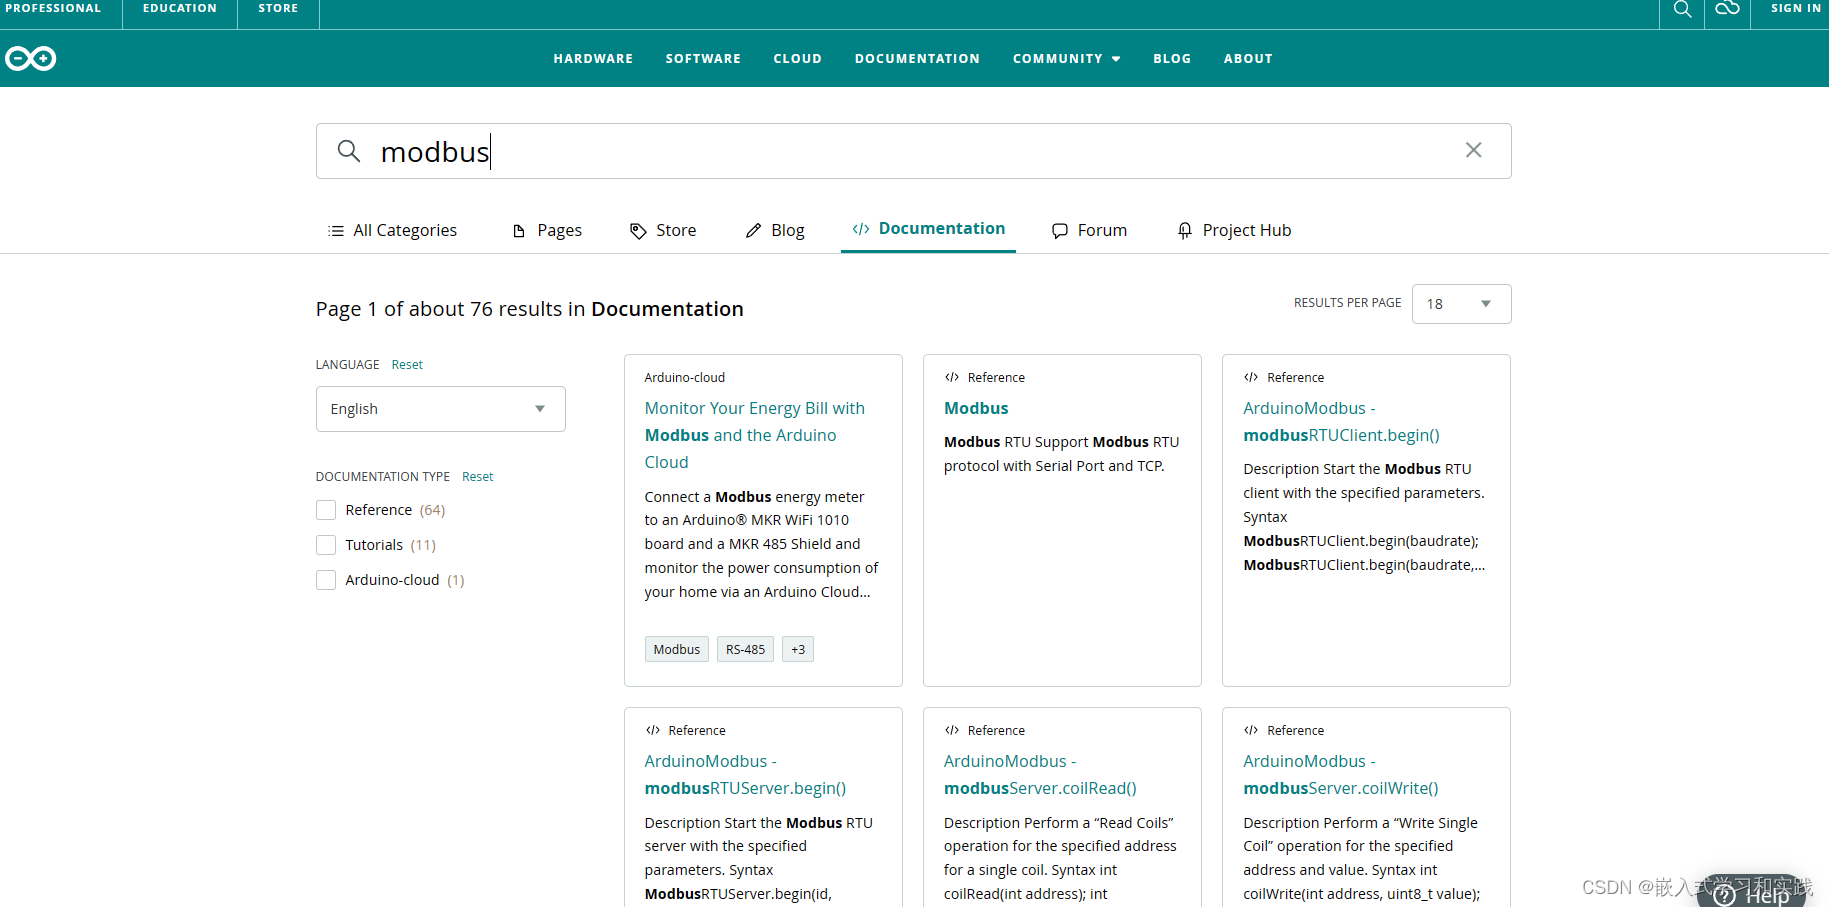1829x907 pixels.
Task: Open the Documentation menu in the header
Action: tap(917, 59)
